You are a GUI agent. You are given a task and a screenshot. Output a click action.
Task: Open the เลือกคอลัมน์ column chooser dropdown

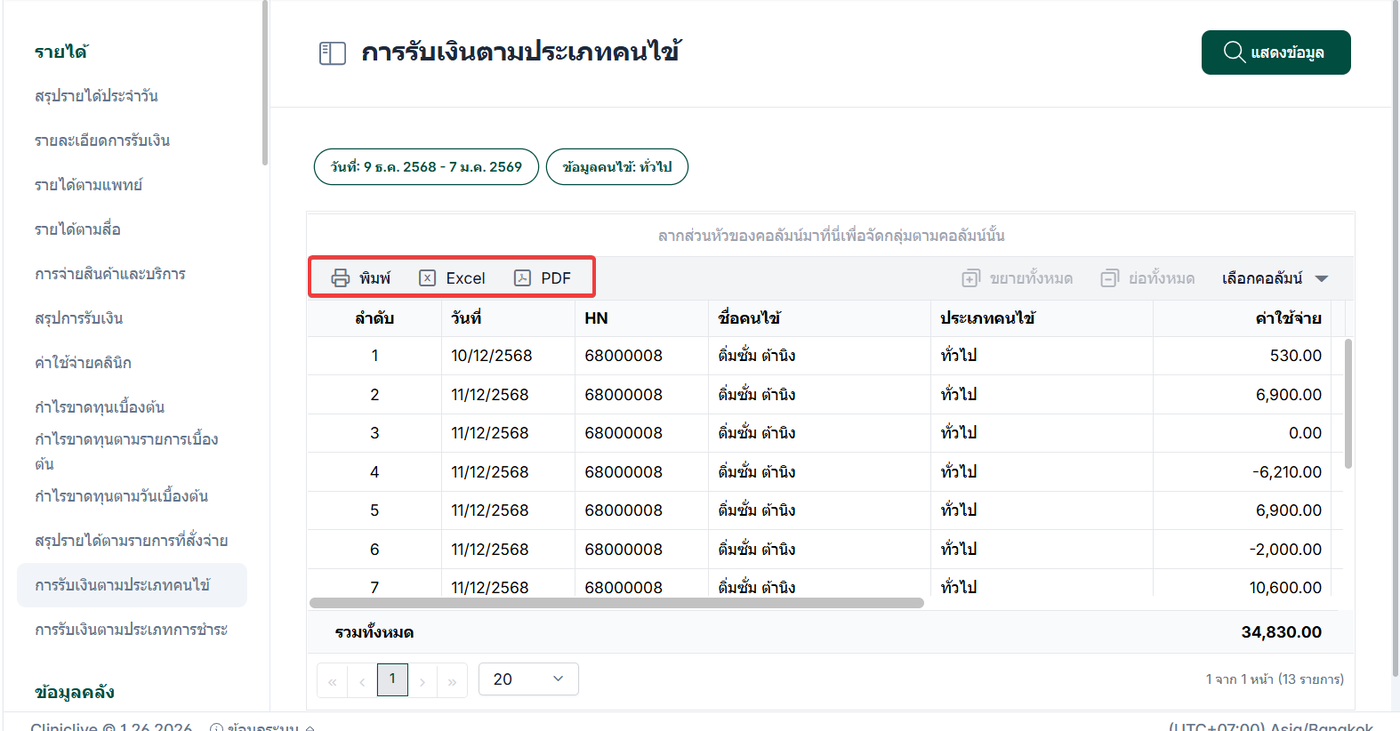tap(1275, 278)
